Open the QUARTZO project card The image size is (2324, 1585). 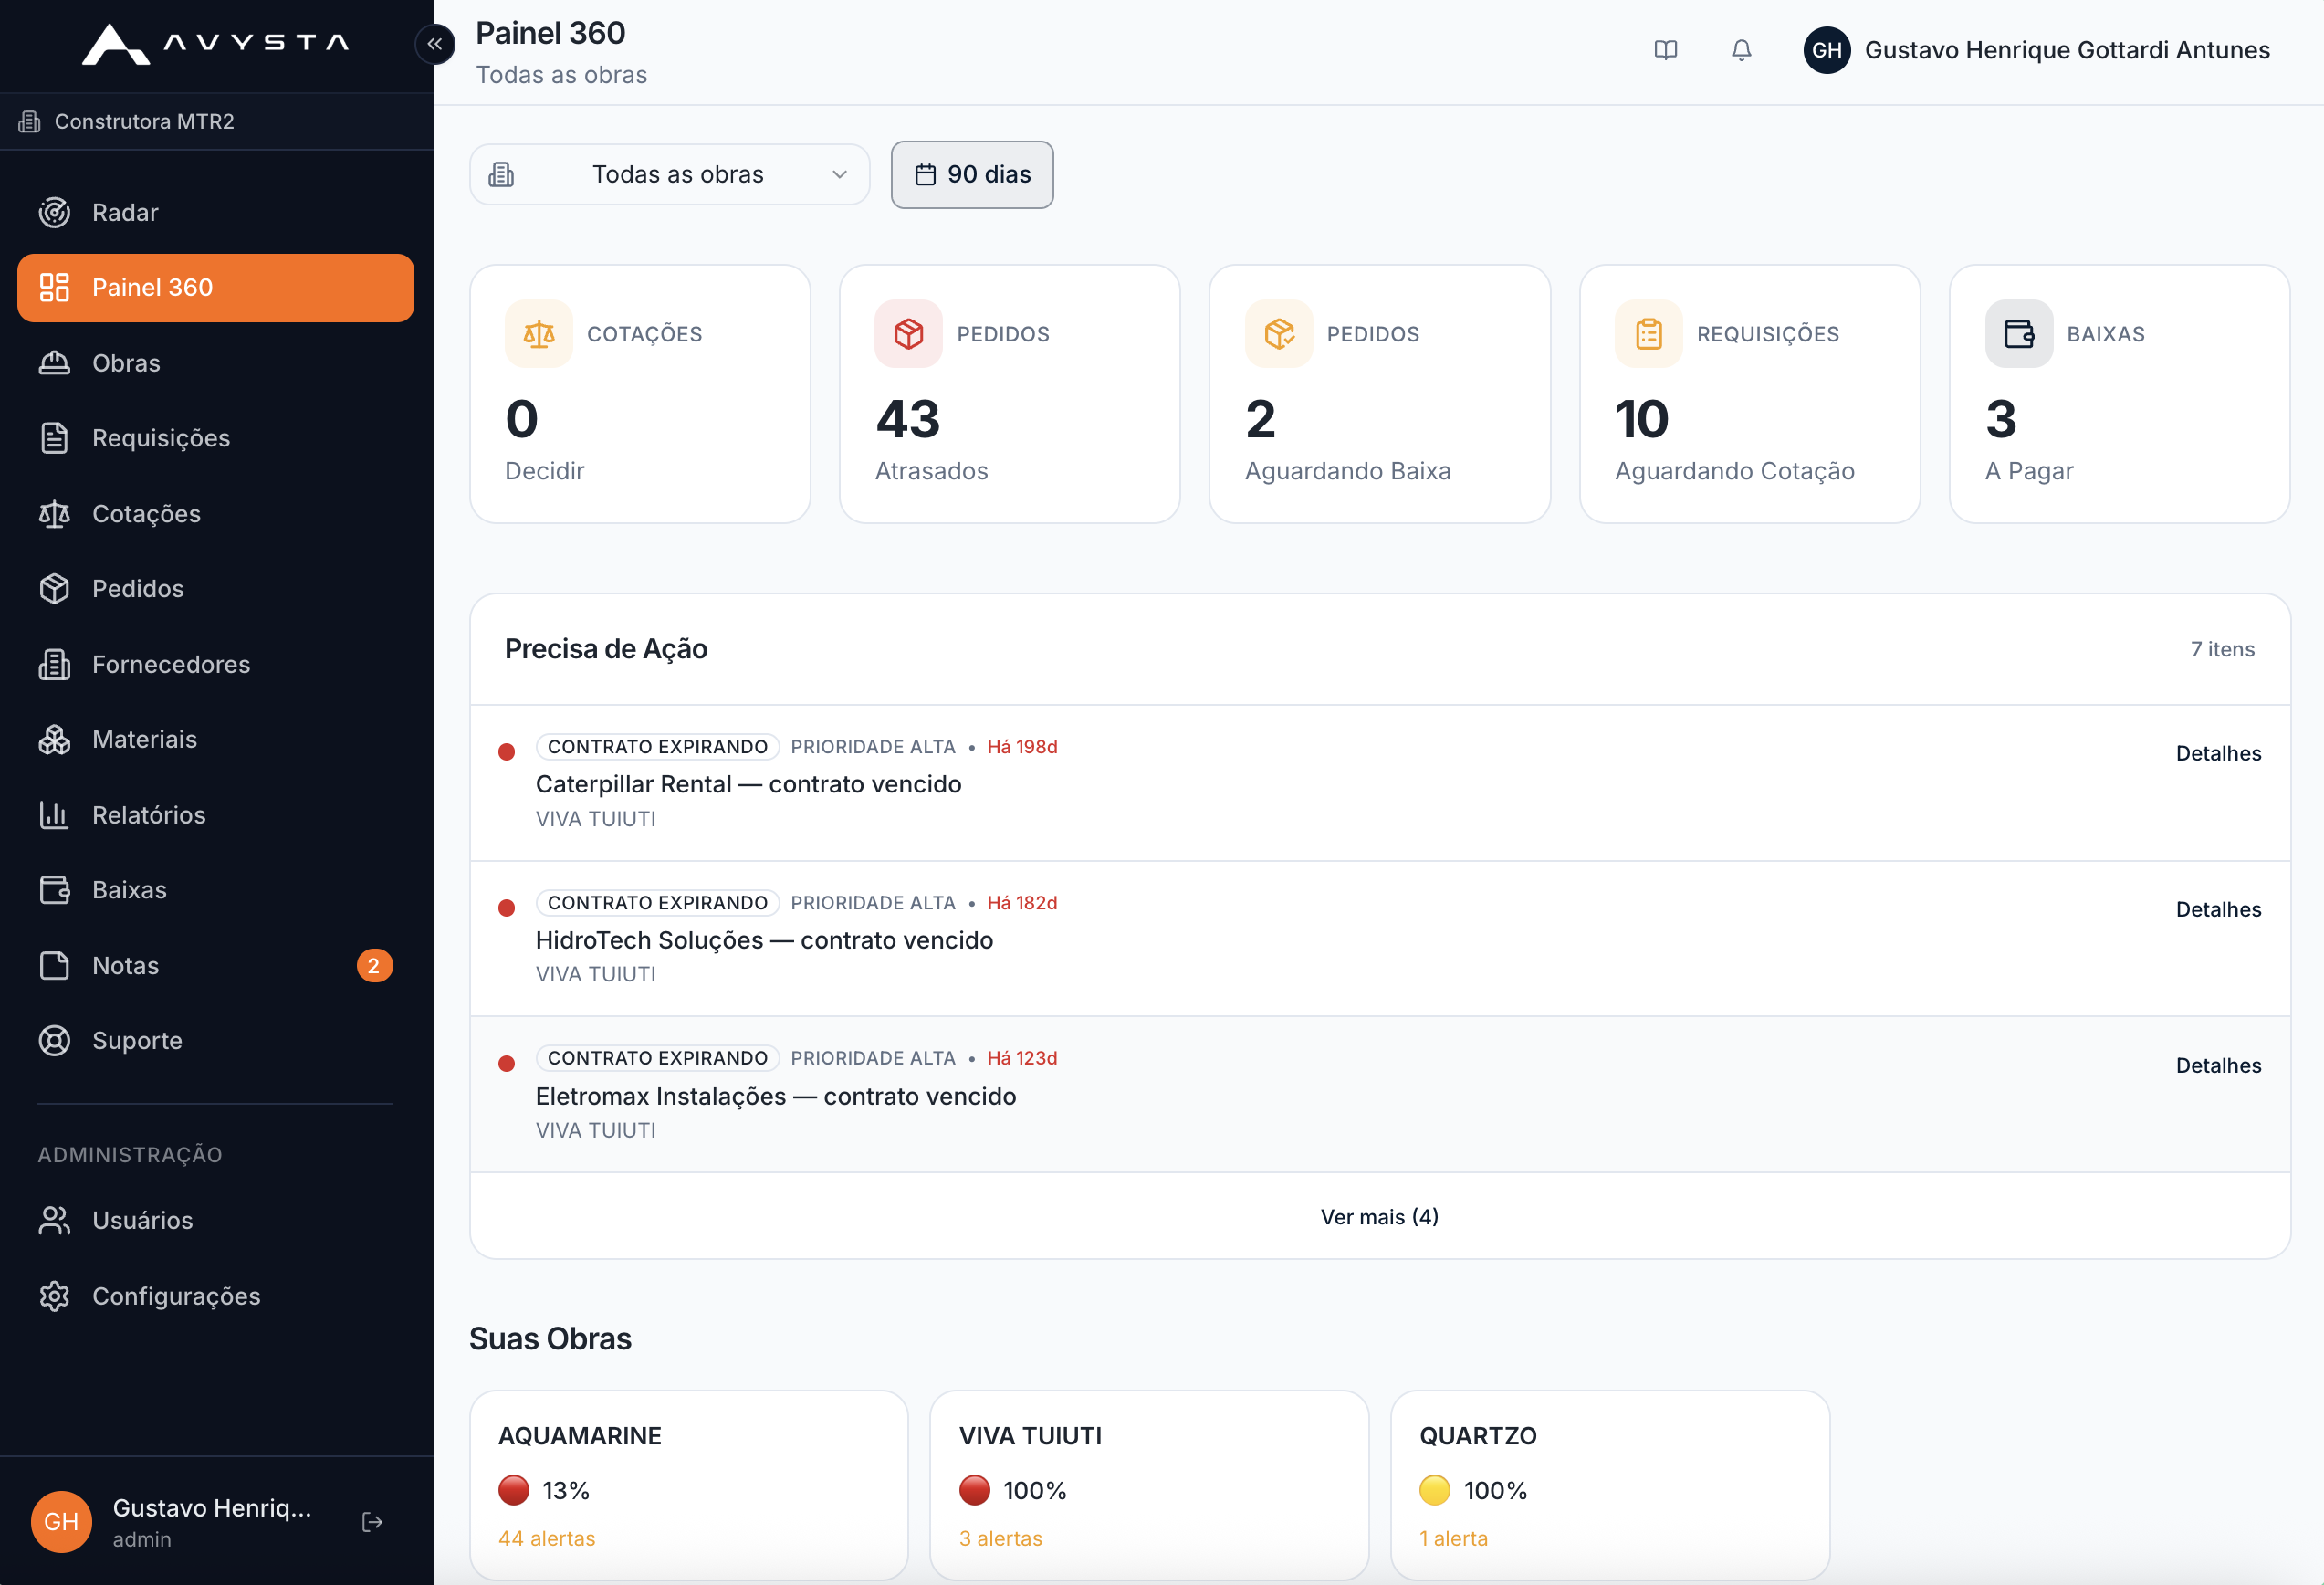(1610, 1484)
